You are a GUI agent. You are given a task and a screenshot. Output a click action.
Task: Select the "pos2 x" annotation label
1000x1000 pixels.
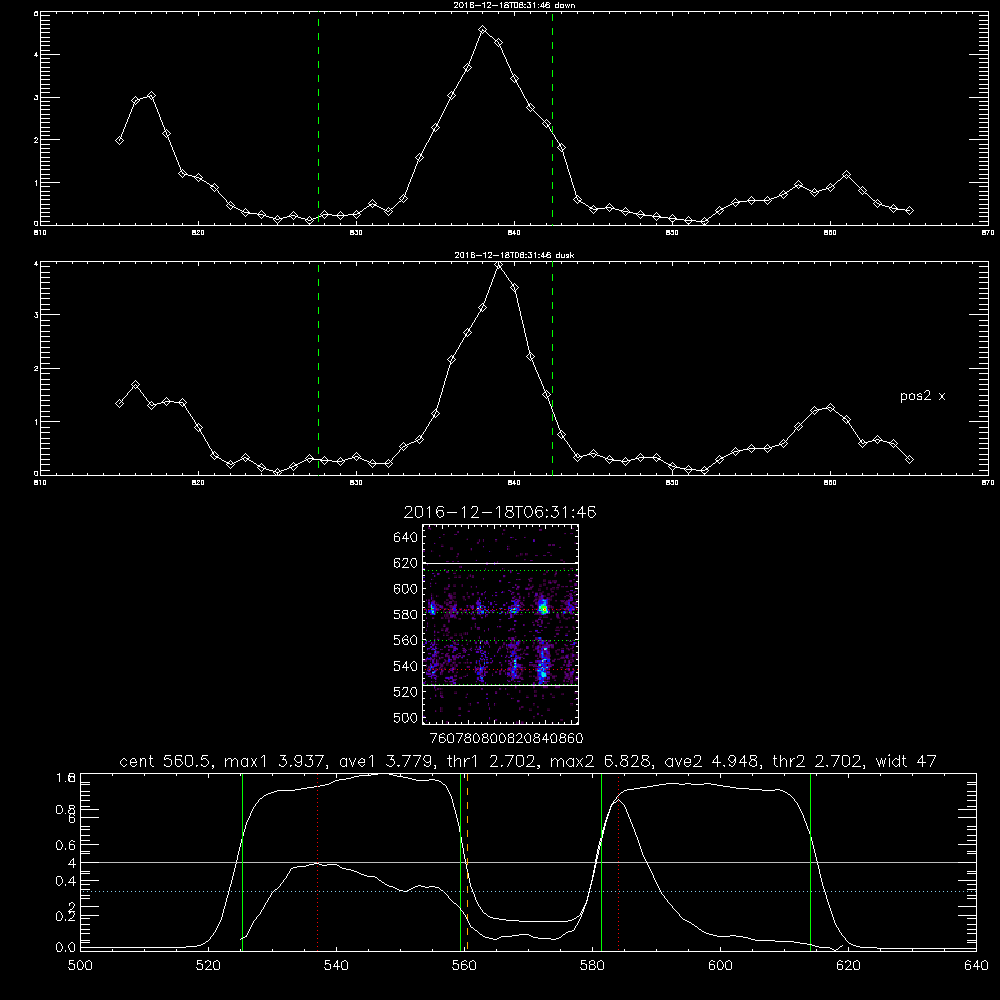tap(922, 396)
